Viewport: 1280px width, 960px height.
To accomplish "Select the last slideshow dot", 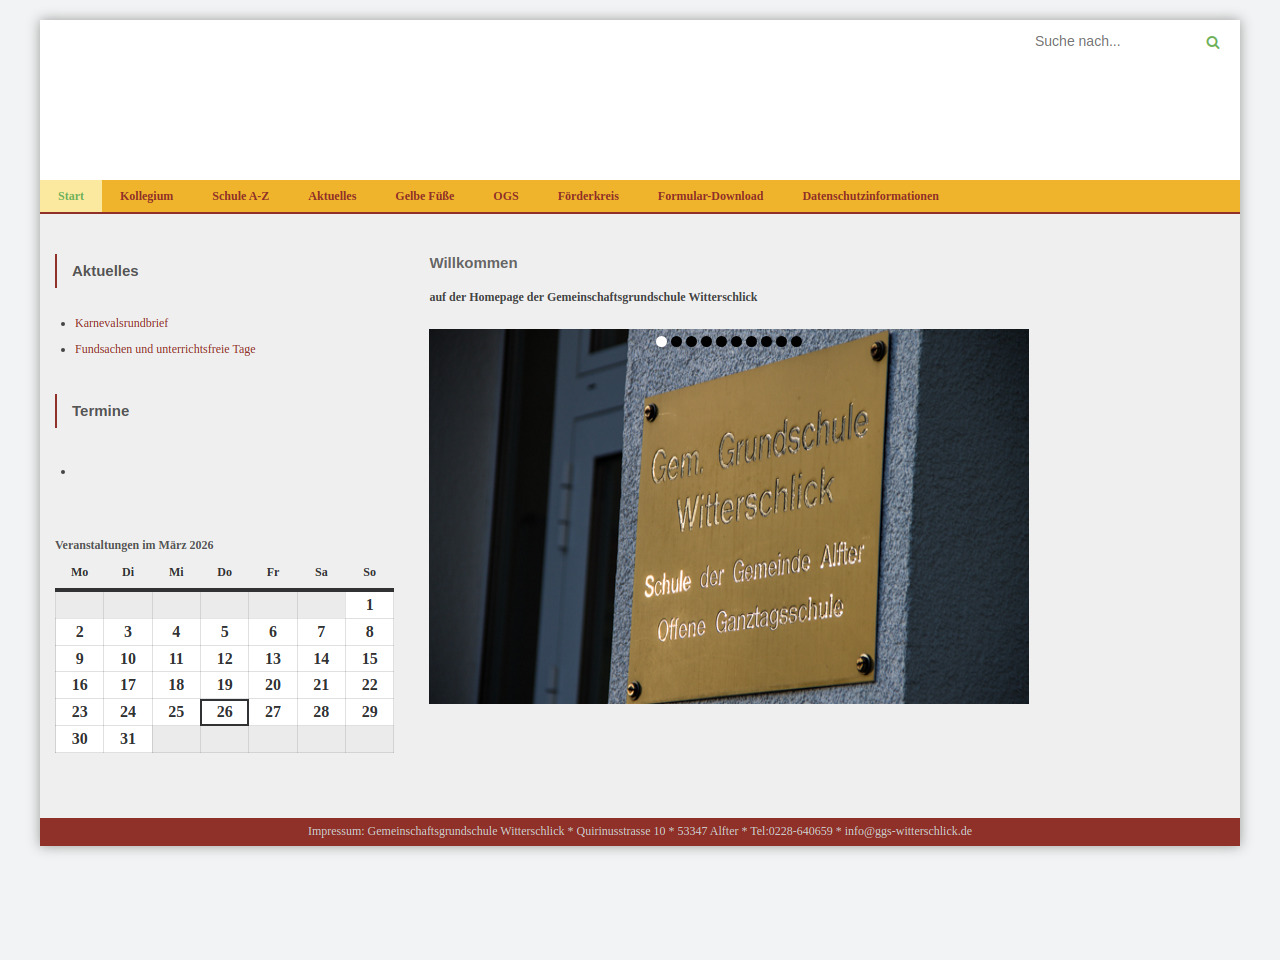I will tap(796, 341).
